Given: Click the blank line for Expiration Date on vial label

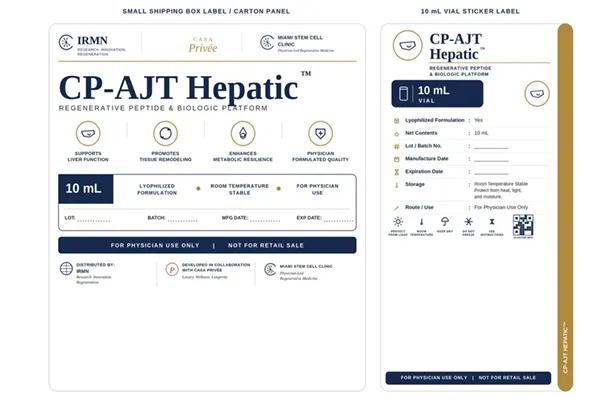Looking at the screenshot, I should point(491,173).
